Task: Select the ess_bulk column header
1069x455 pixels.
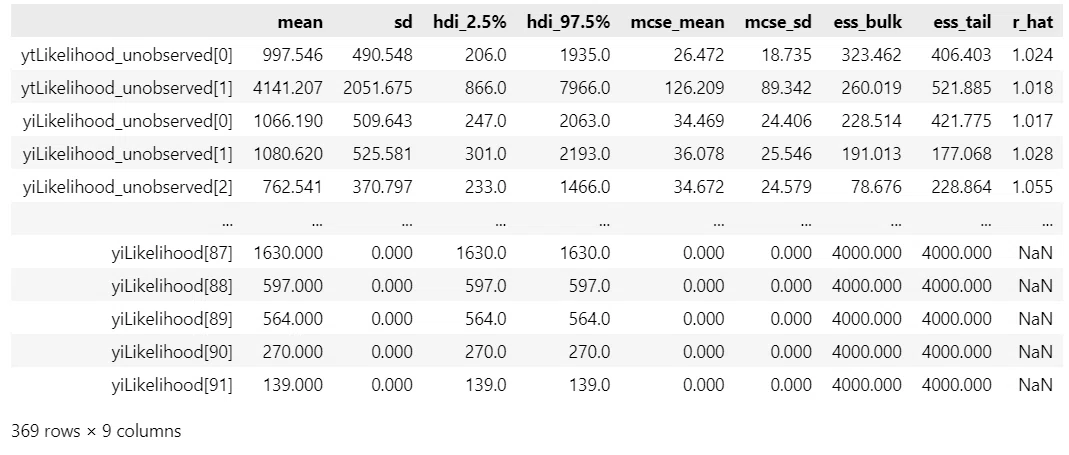Action: pyautogui.click(x=867, y=22)
